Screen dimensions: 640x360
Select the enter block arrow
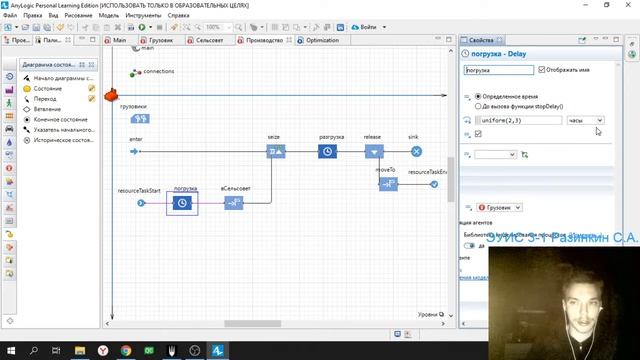pyautogui.click(x=134, y=151)
